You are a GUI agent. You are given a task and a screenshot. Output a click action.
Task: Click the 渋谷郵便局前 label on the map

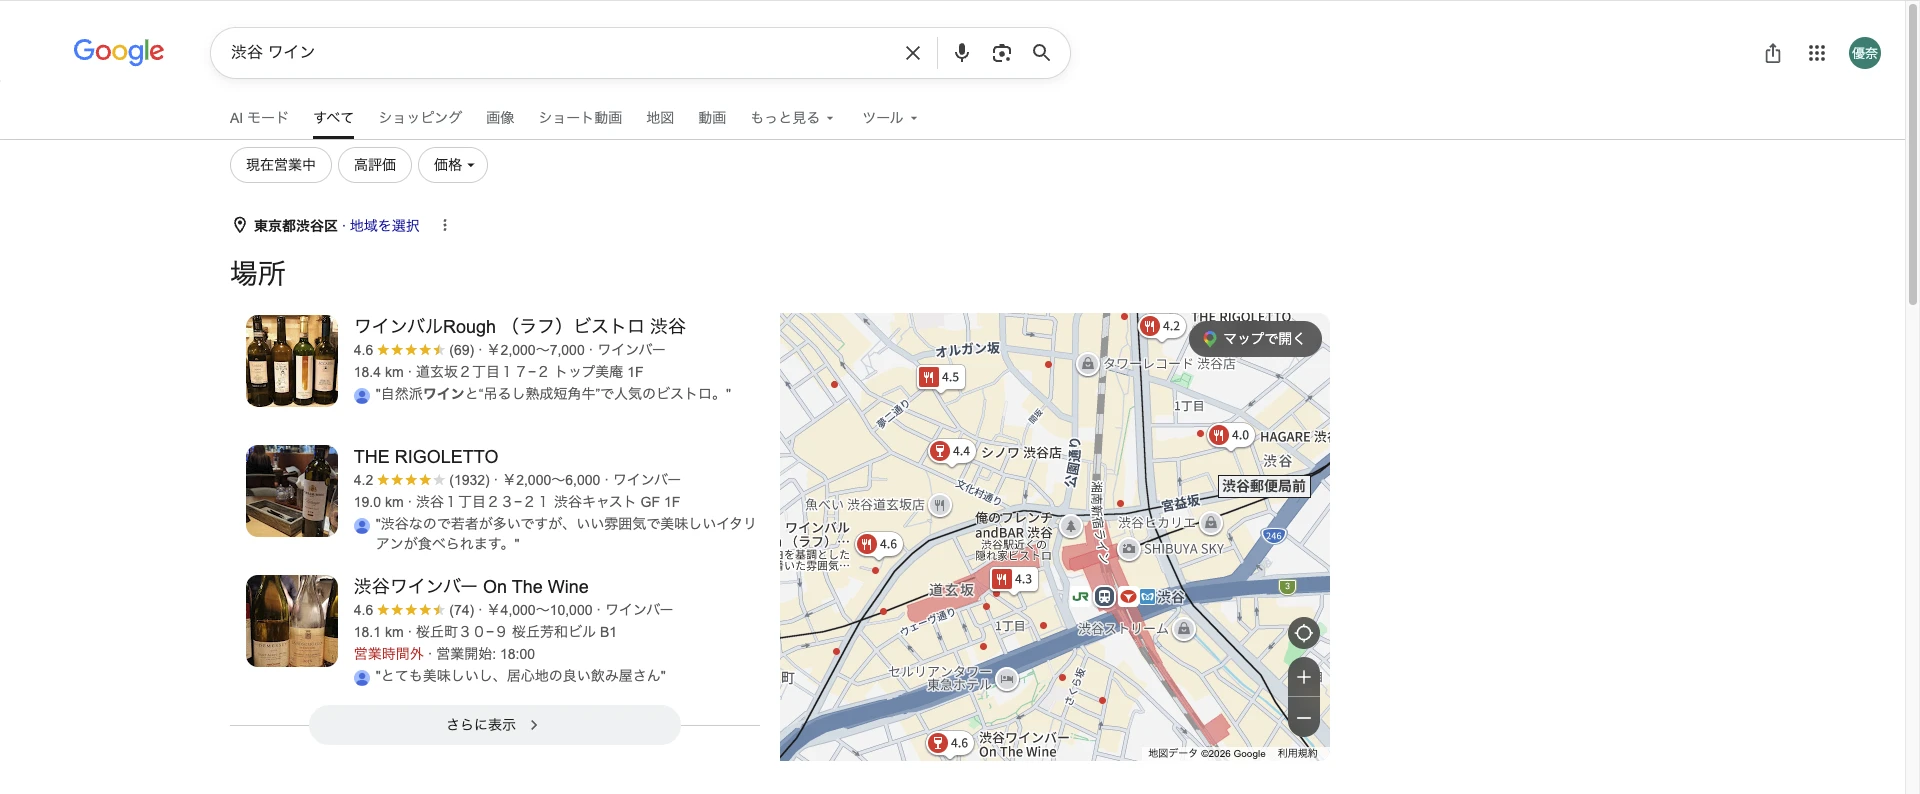click(x=1264, y=486)
